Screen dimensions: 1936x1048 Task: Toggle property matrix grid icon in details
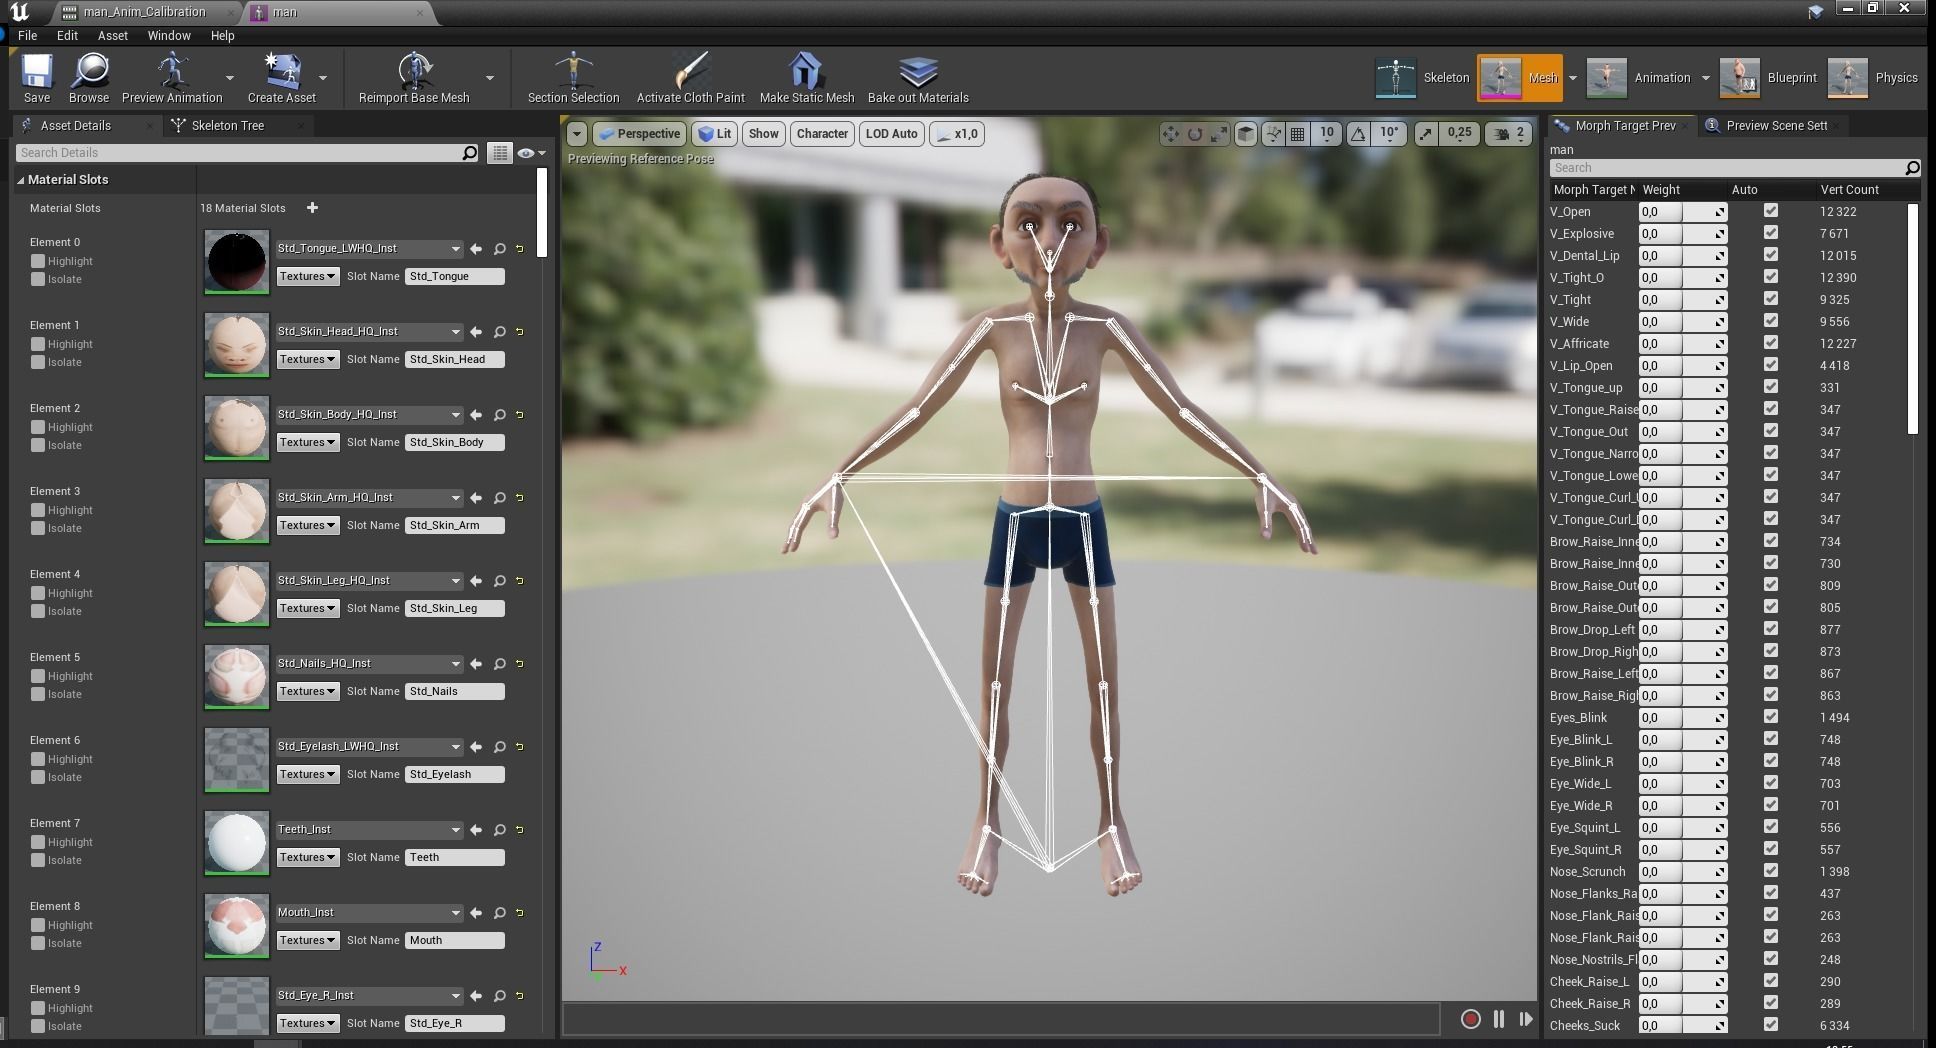coord(499,153)
